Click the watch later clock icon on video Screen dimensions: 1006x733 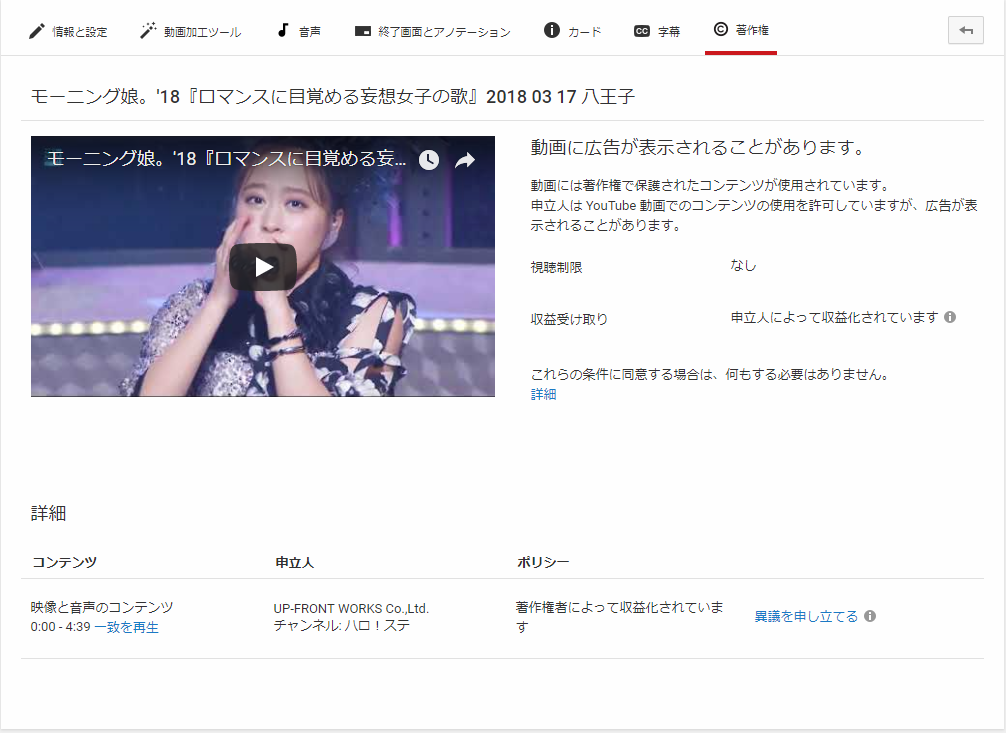(429, 160)
